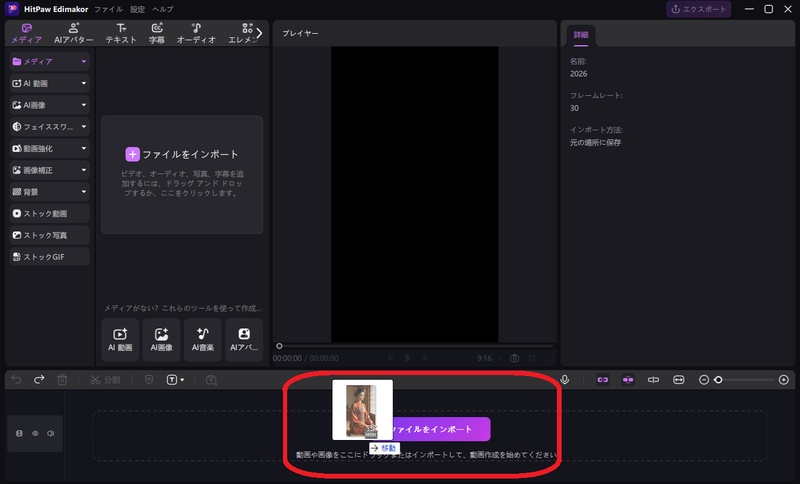Toggle track lock icon in track header
800x484 pixels.
(19, 433)
